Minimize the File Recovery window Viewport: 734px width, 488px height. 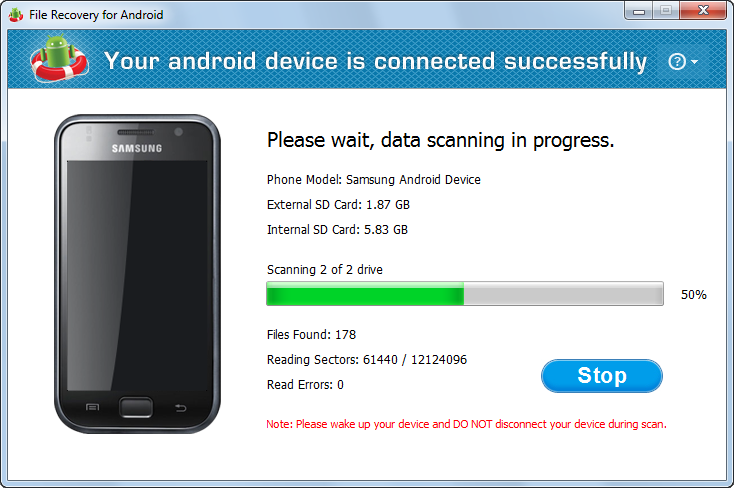click(x=639, y=11)
